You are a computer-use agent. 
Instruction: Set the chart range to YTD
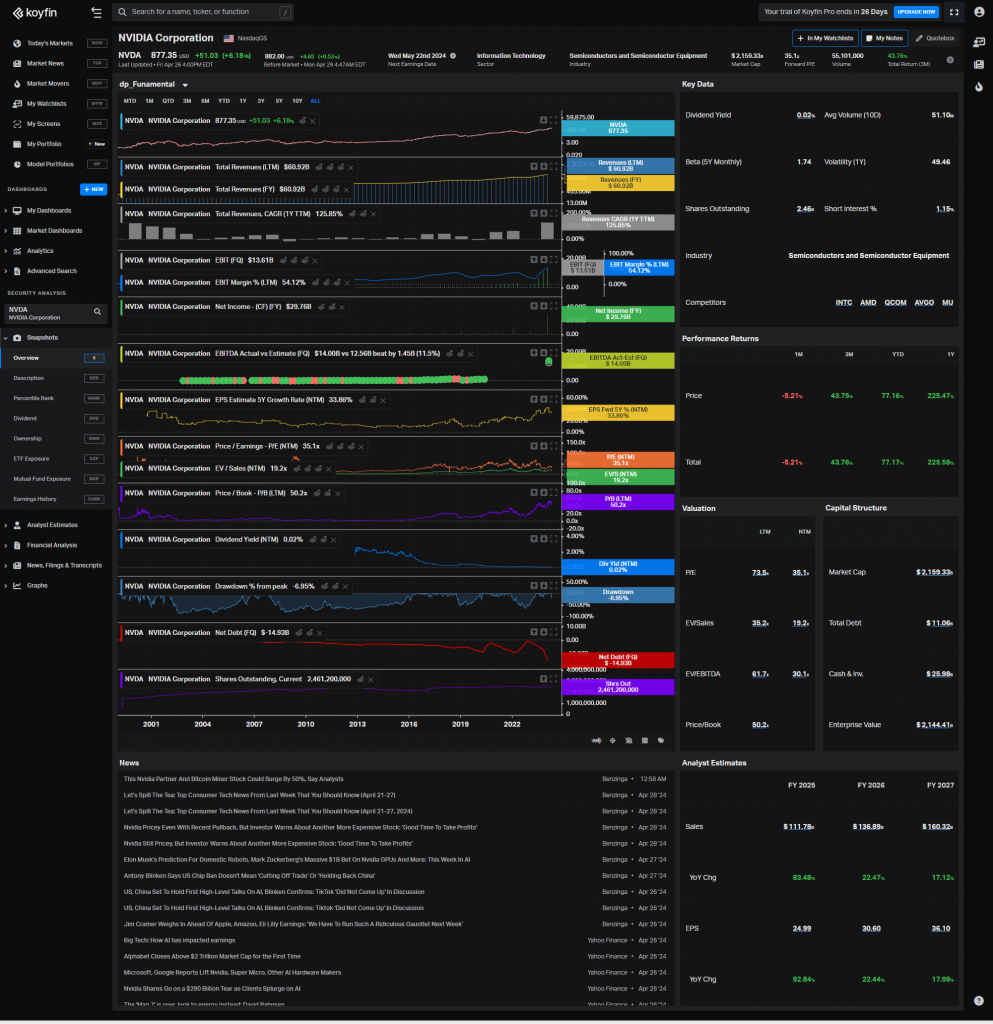tap(224, 101)
